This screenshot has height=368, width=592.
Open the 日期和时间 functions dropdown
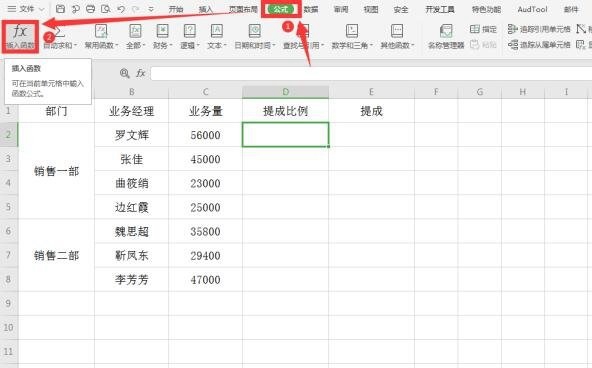tap(255, 37)
